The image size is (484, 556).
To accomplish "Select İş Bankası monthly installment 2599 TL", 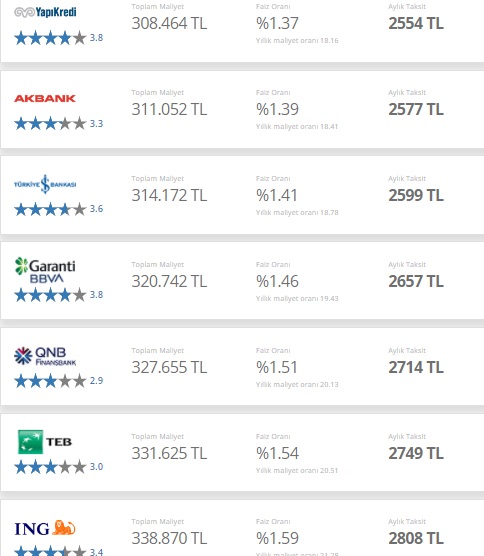I will tap(416, 195).
